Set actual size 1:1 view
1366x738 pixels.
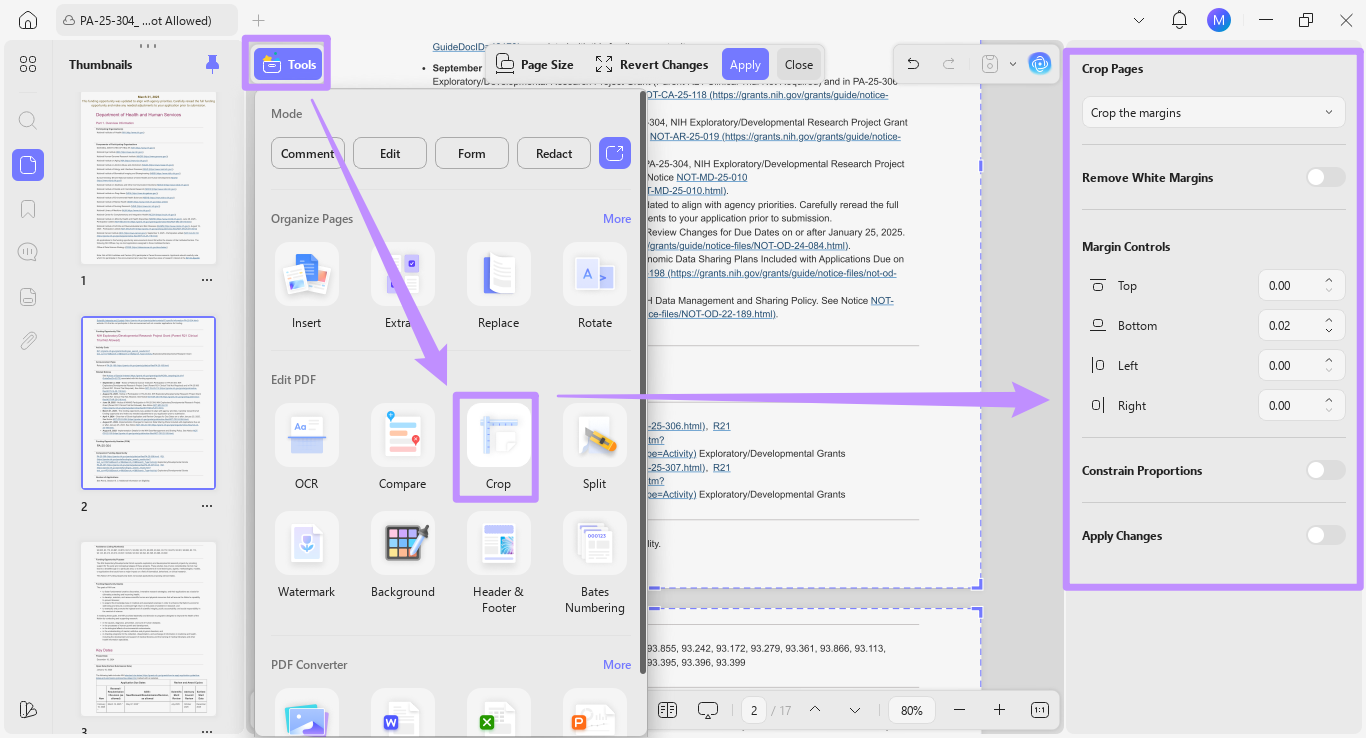point(1040,710)
